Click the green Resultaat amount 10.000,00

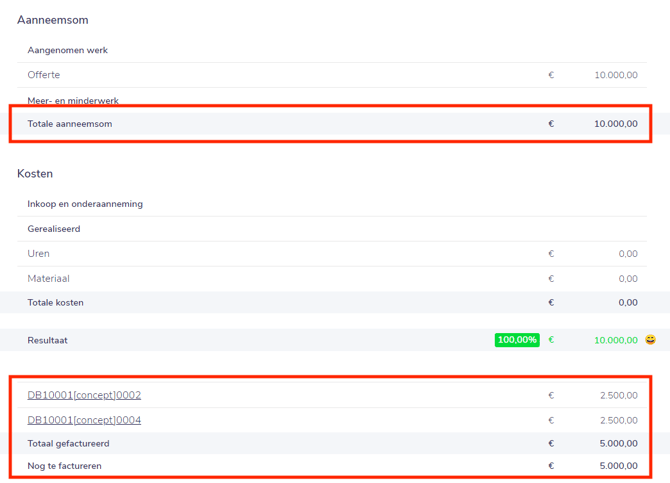tap(616, 340)
